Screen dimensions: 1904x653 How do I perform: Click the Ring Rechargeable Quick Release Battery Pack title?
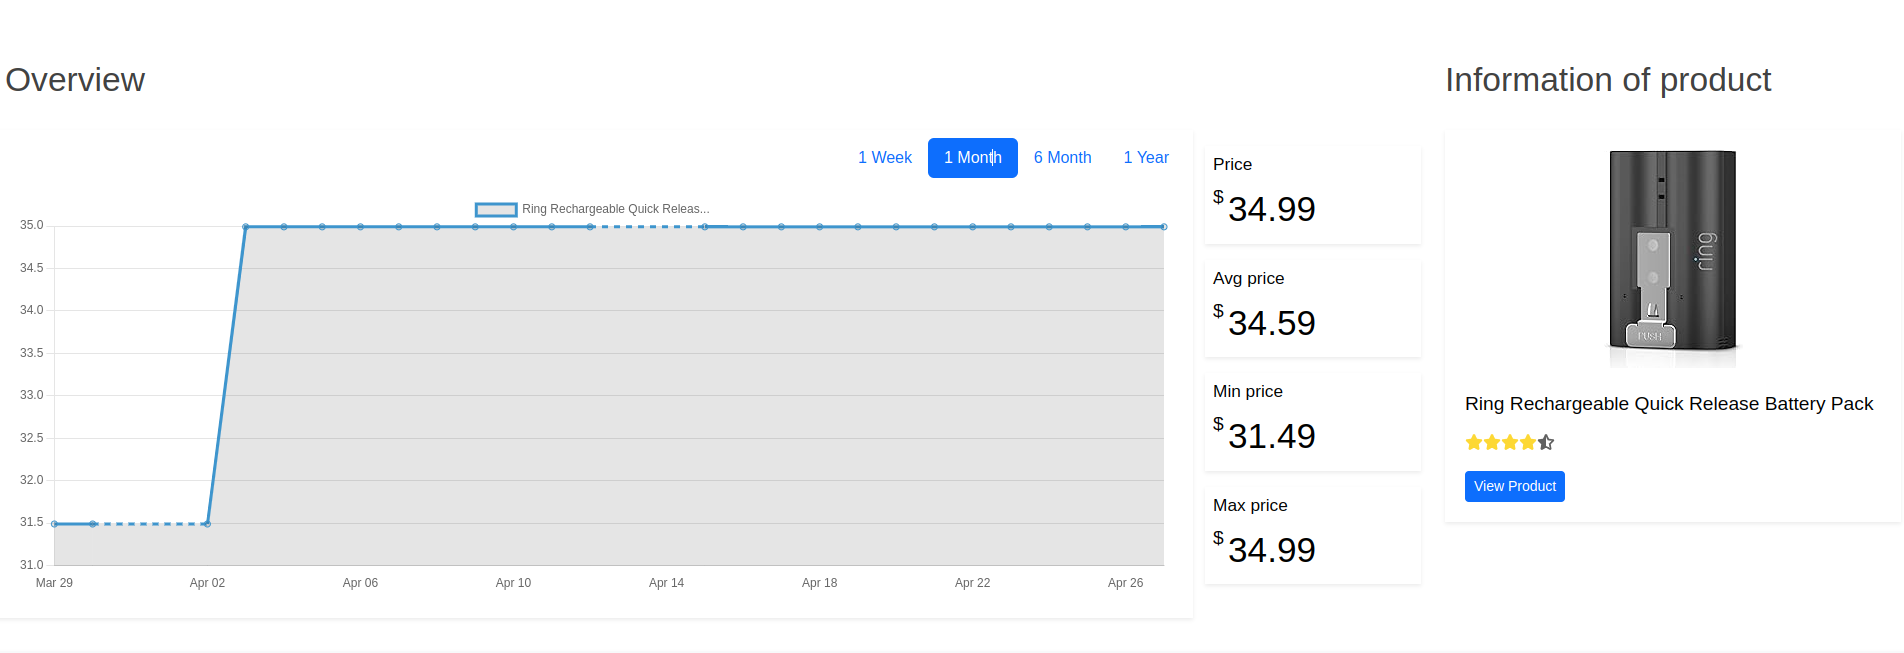click(x=1668, y=404)
